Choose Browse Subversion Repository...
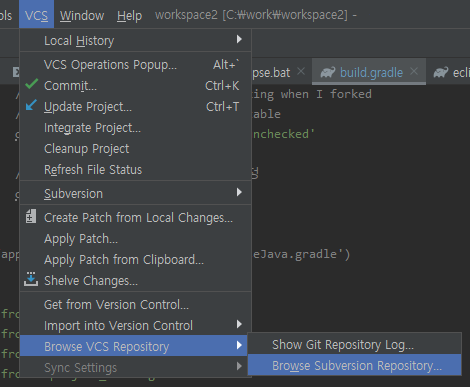The height and width of the screenshot is (387, 470). (x=355, y=365)
